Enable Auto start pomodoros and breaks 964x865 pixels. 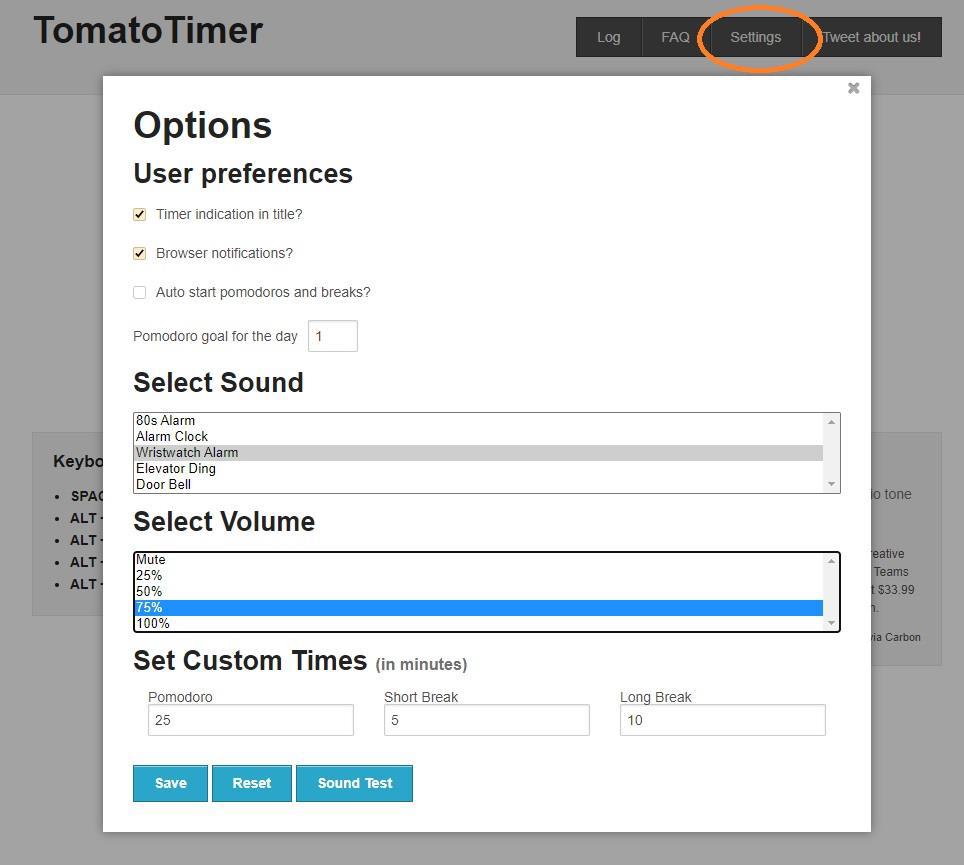pyautogui.click(x=140, y=292)
